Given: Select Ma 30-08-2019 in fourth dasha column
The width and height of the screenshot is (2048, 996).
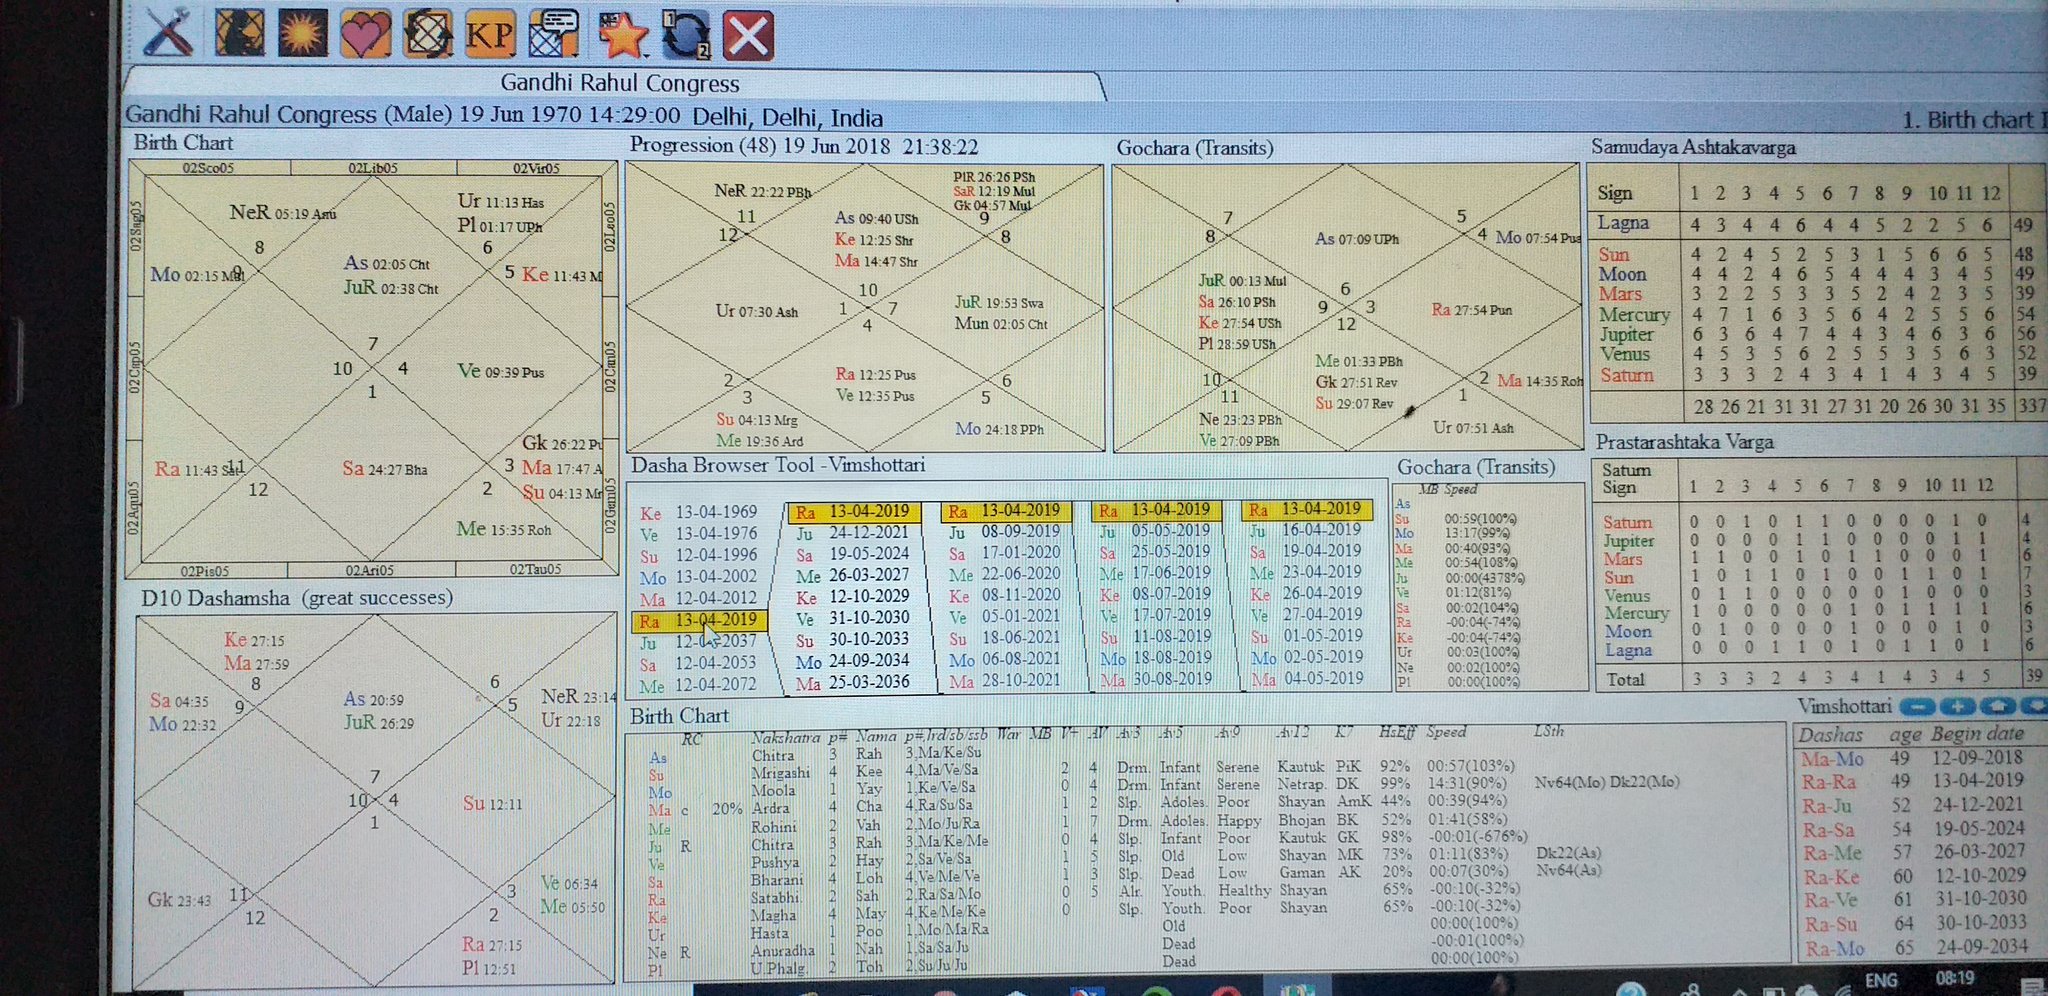Looking at the screenshot, I should point(1156,679).
